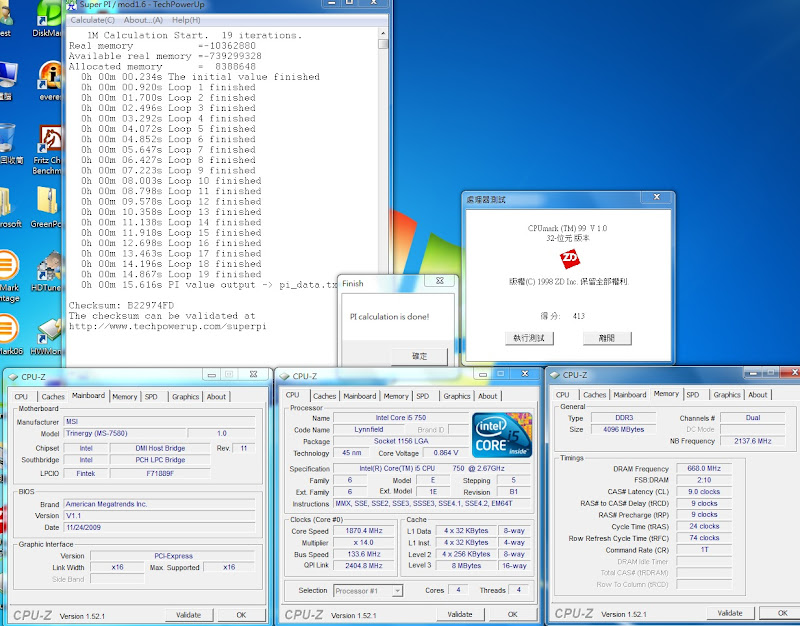
Task: Open Graphics tab in the processor CPU-Z window
Action: (x=457, y=396)
